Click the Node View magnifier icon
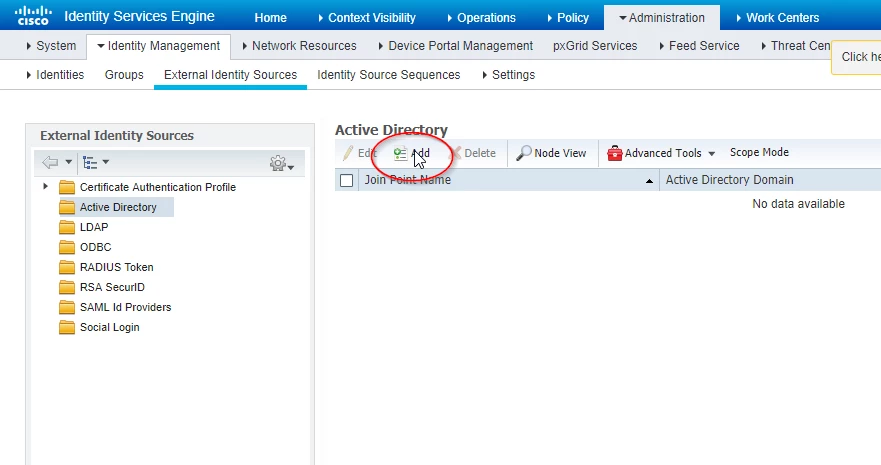This screenshot has height=465, width=881. [524, 153]
